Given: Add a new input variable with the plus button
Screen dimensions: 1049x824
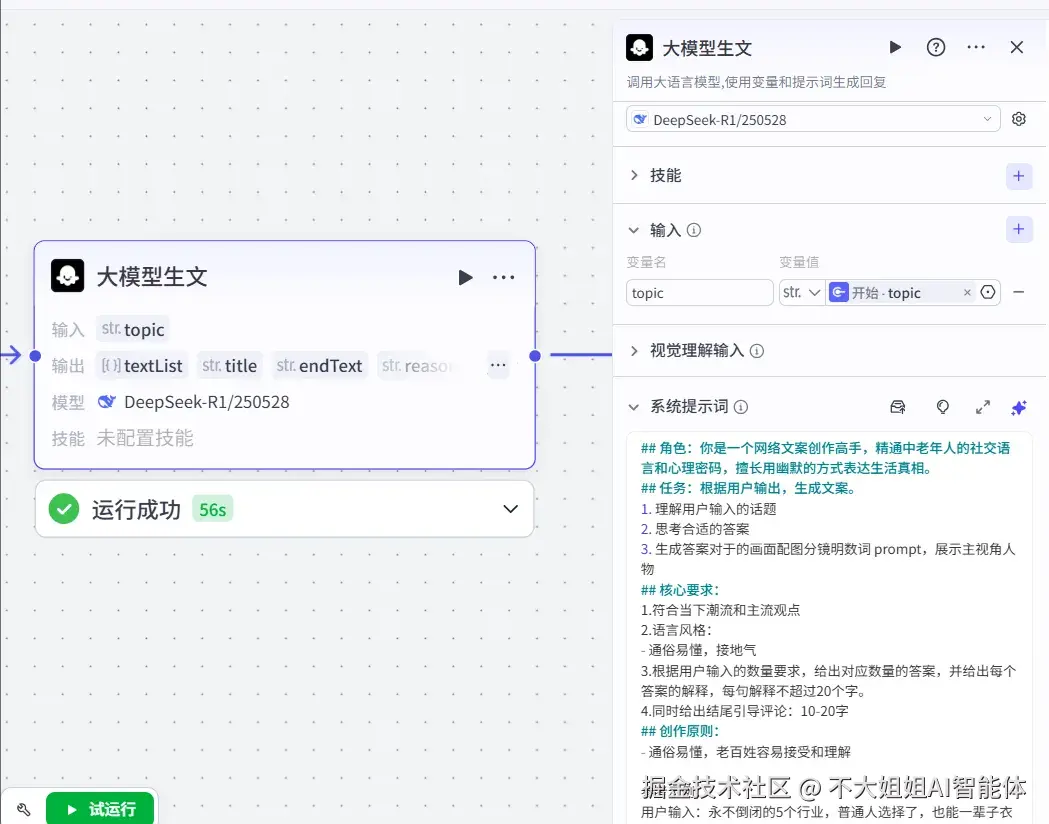Looking at the screenshot, I should [1019, 229].
